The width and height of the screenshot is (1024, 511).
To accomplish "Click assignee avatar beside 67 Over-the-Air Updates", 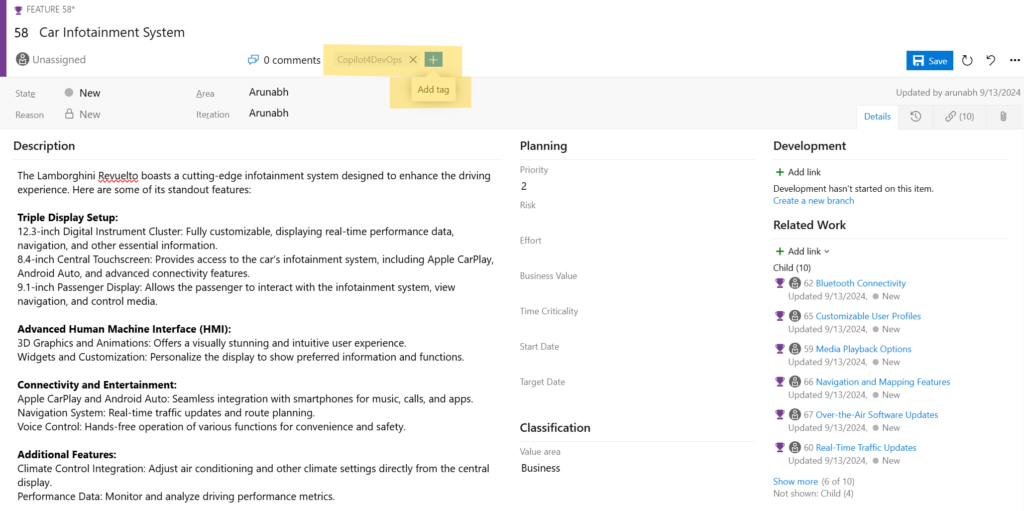I will point(795,414).
